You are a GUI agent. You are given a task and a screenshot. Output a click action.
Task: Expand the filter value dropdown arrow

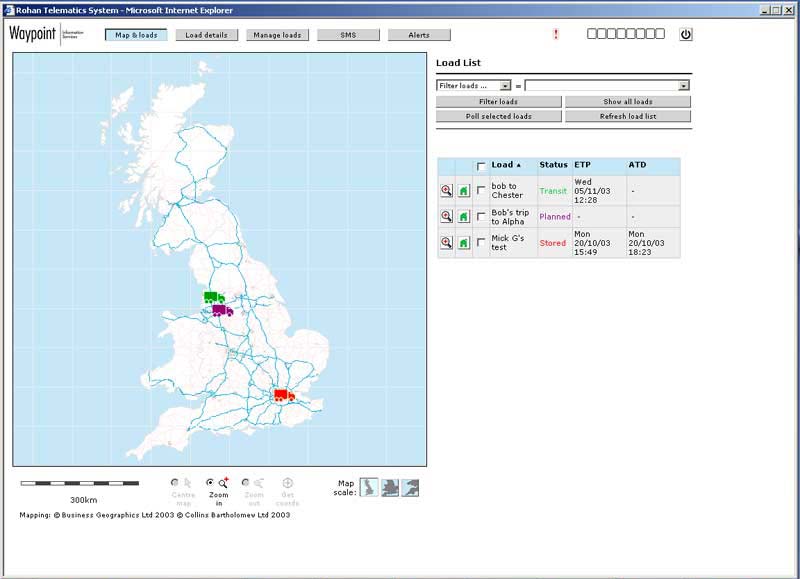click(x=684, y=86)
